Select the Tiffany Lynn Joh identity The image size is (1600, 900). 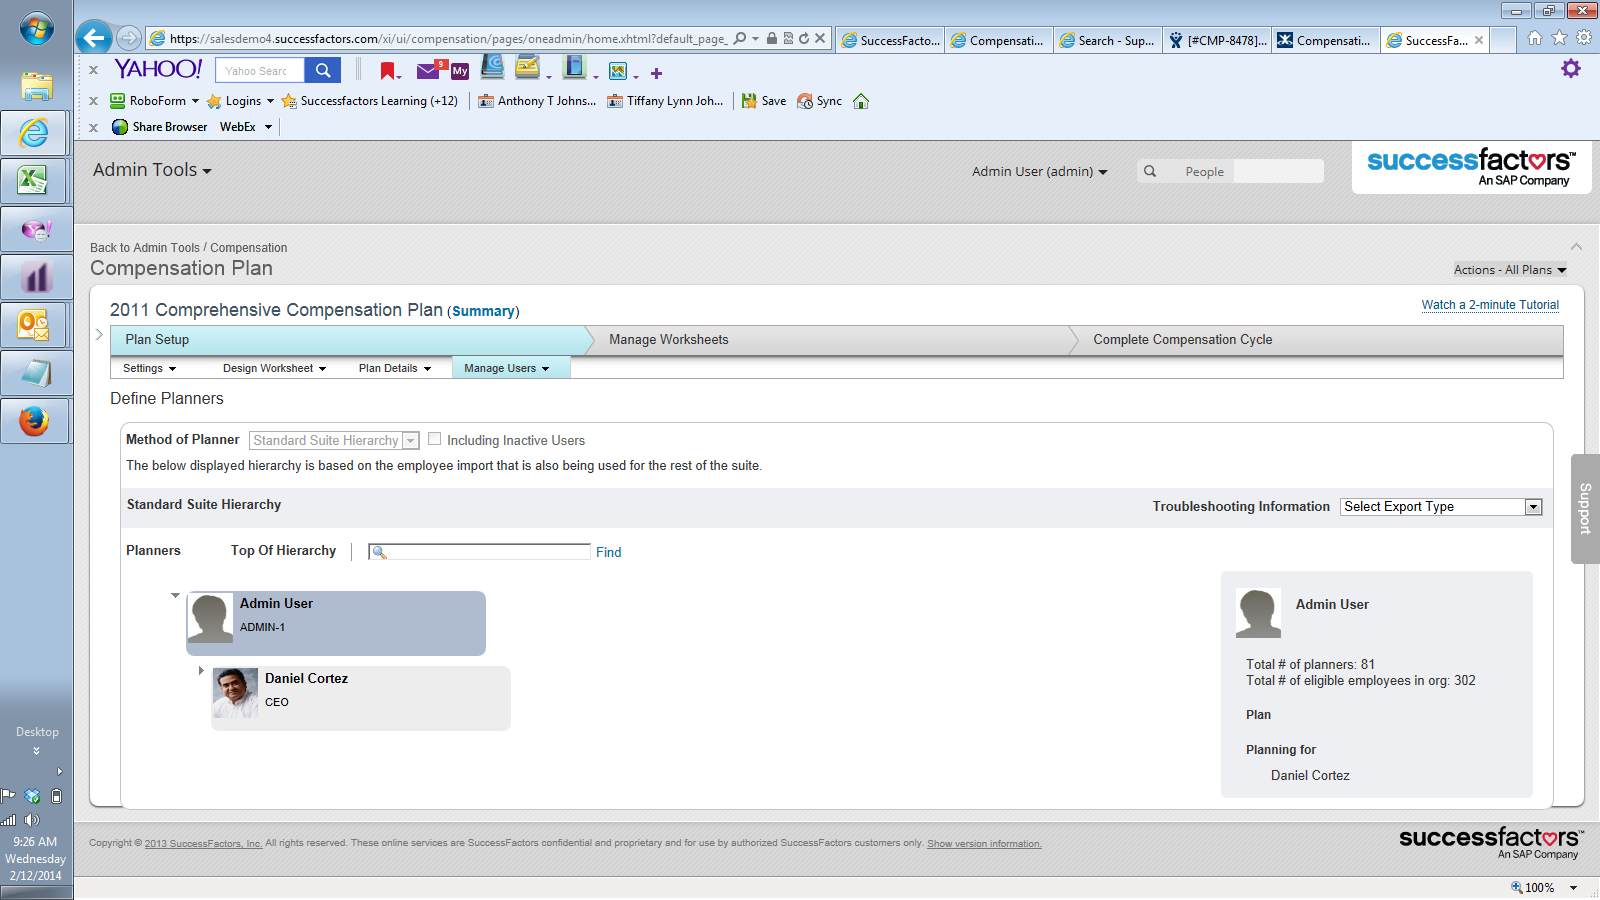[x=665, y=101]
